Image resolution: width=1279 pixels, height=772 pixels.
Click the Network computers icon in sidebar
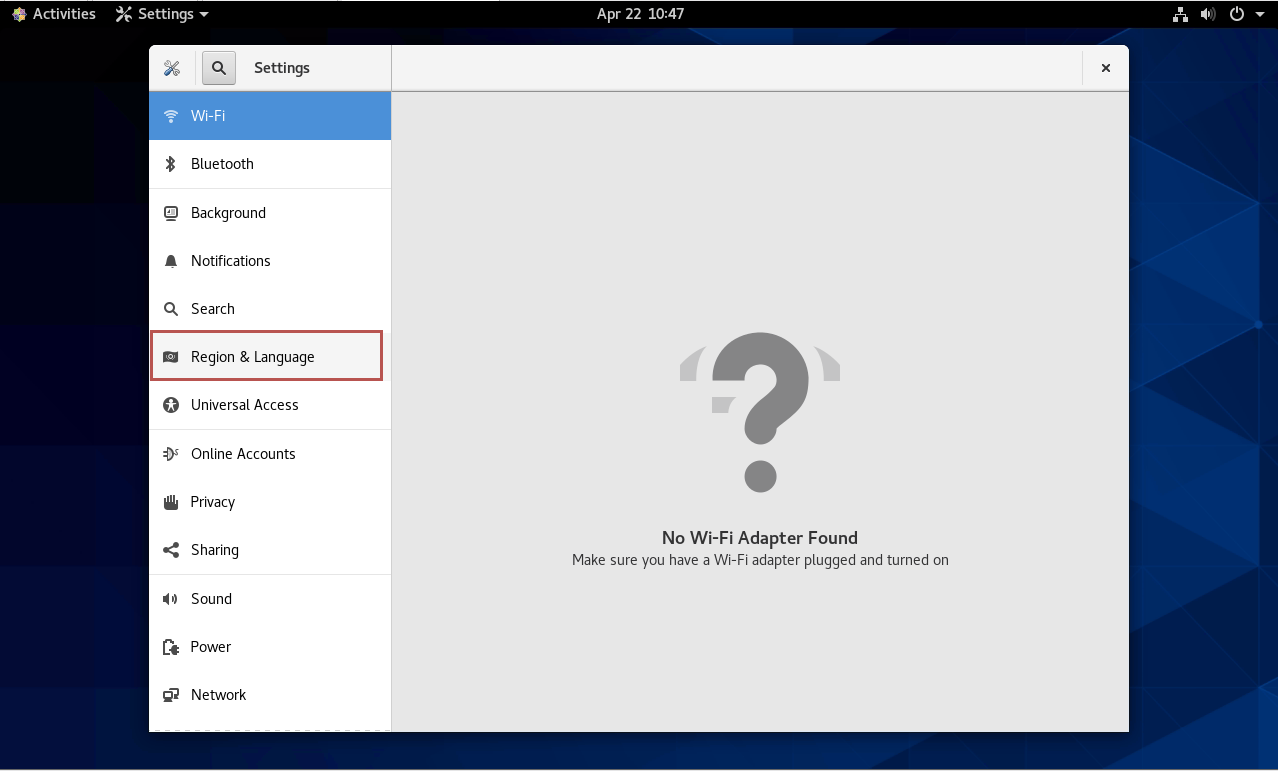pos(171,695)
